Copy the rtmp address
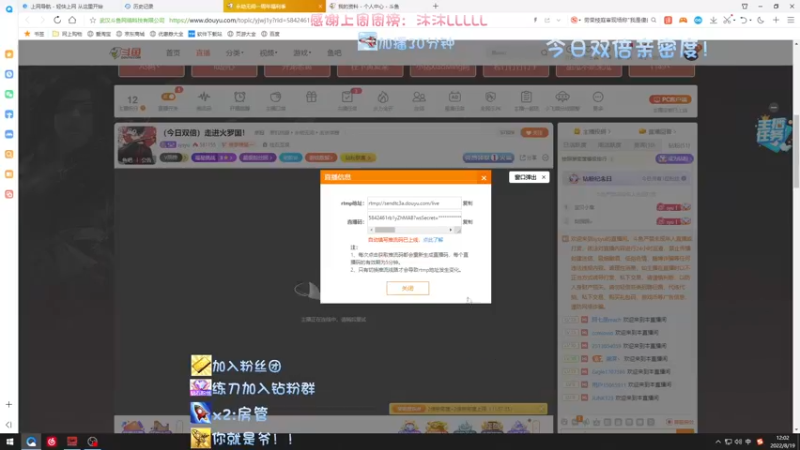800x450 pixels. pyautogui.click(x=467, y=203)
